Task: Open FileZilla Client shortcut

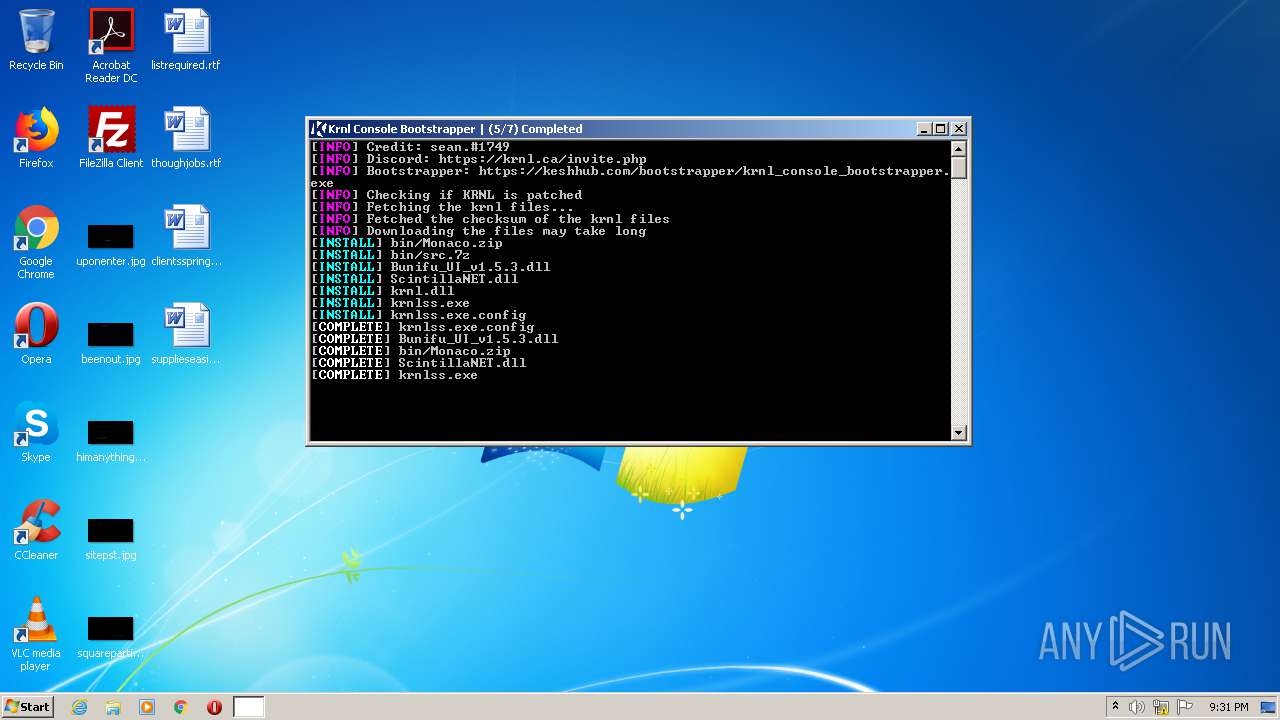Action: (111, 138)
